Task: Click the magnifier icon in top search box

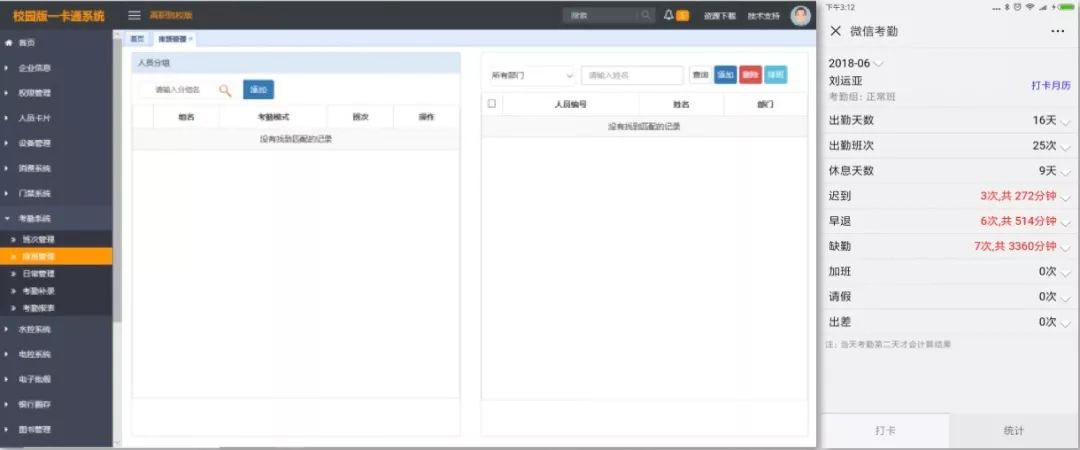Action: [x=646, y=15]
